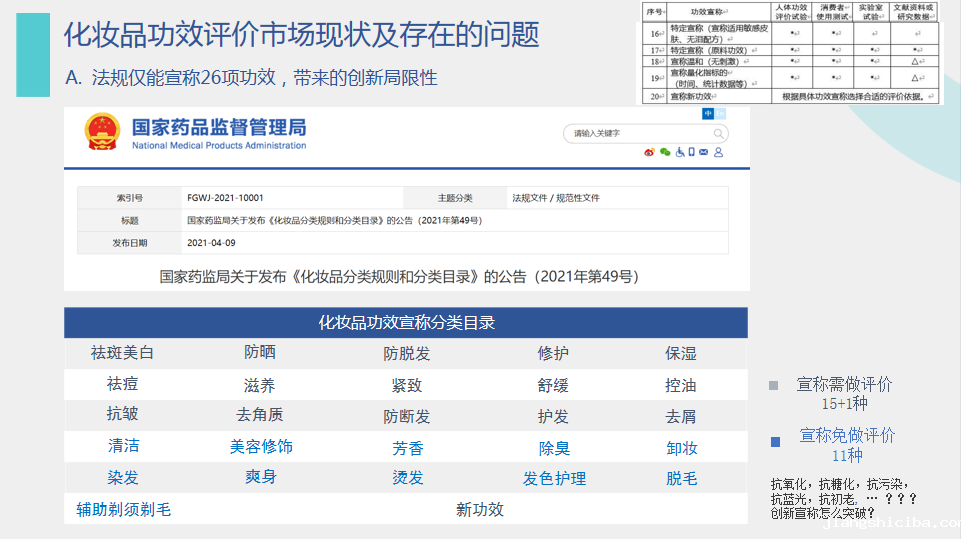This screenshot has height=539, width=961.
Task: Select the 保湿 cell
Action: coord(681,354)
